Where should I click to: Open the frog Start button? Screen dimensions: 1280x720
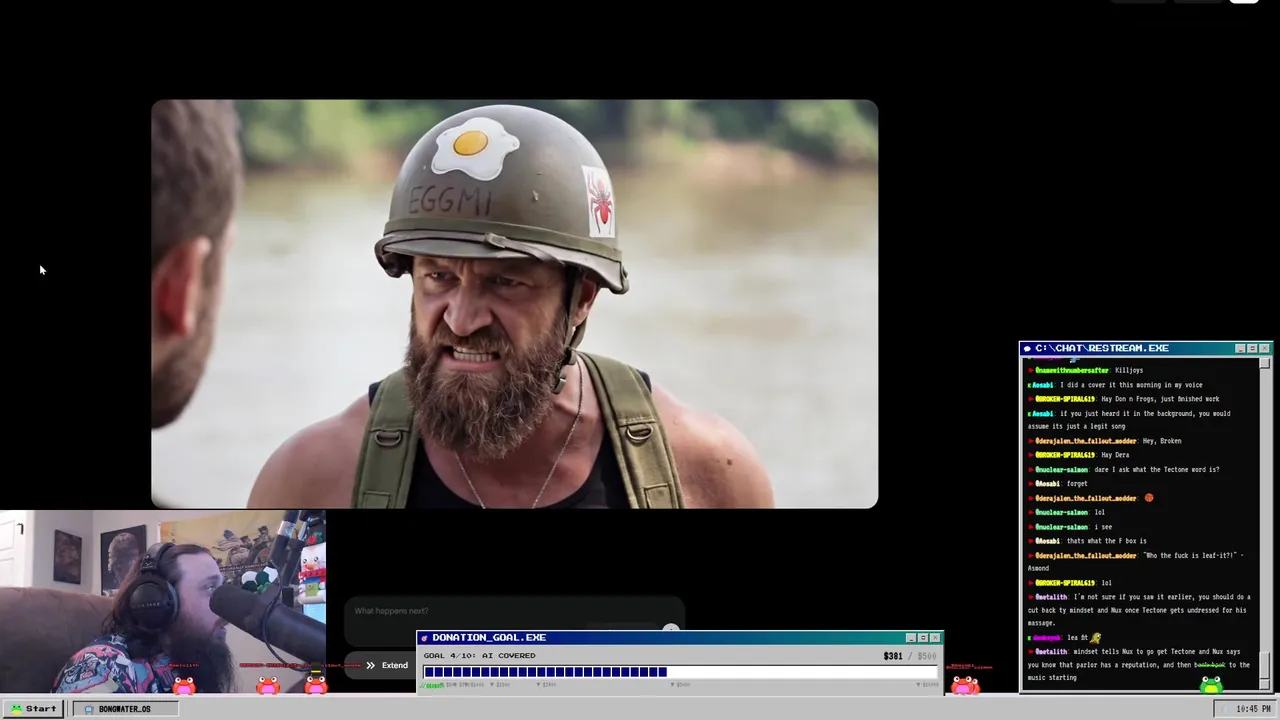[34, 709]
